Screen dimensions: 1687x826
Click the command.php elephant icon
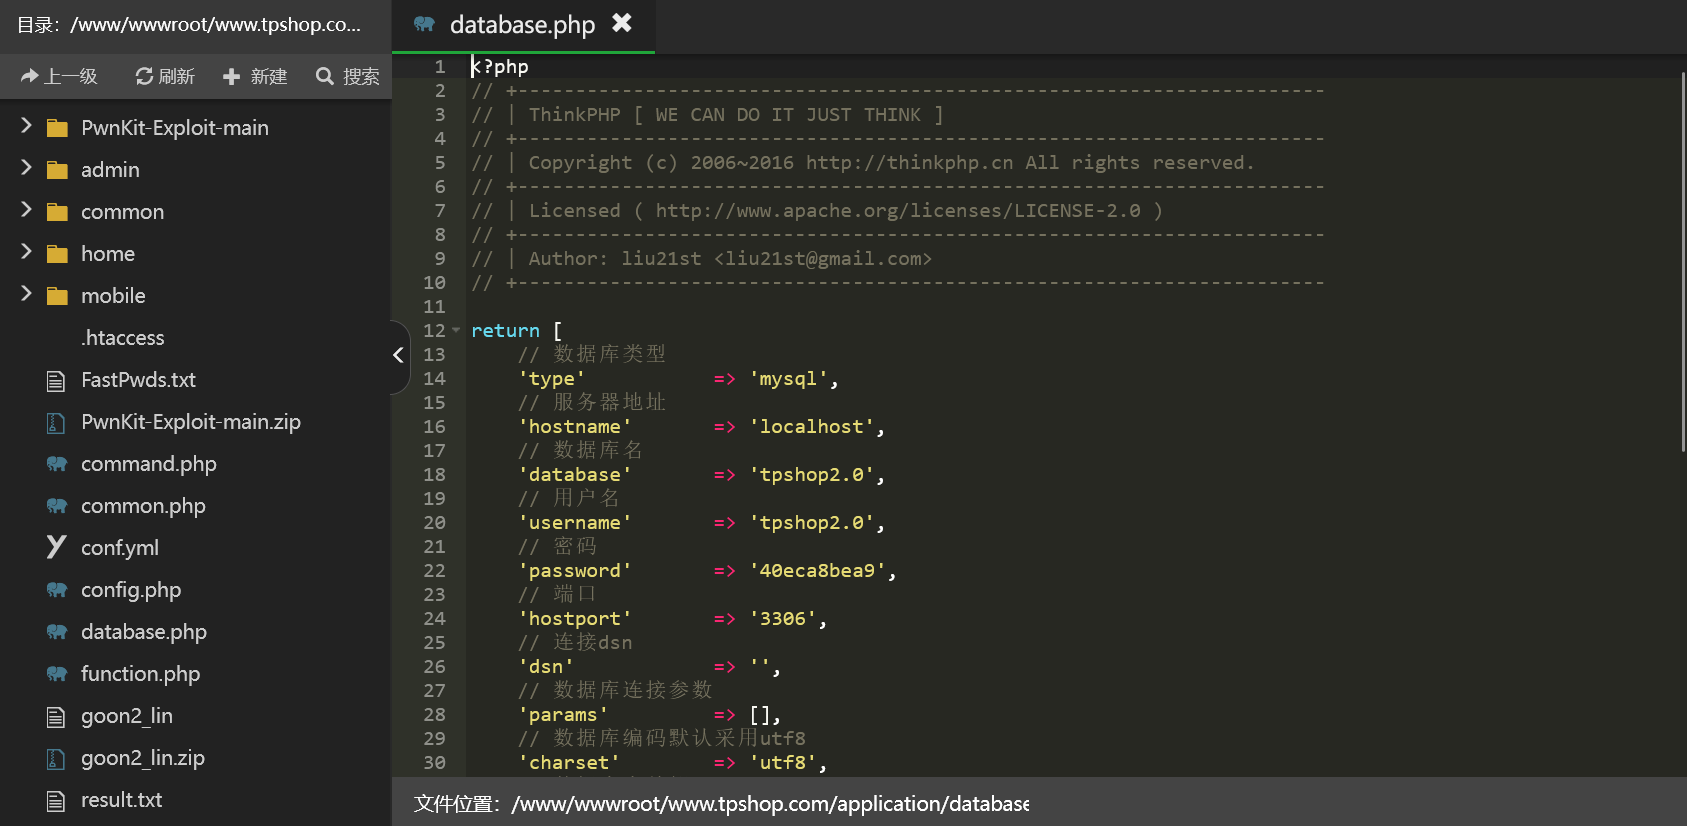[x=57, y=464]
